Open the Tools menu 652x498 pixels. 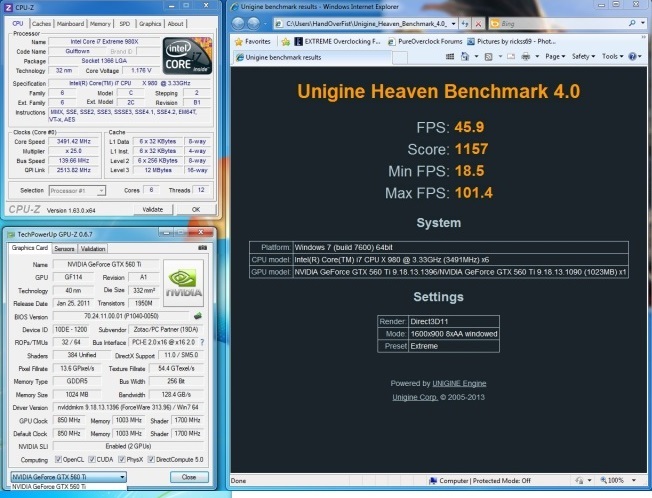coord(612,57)
